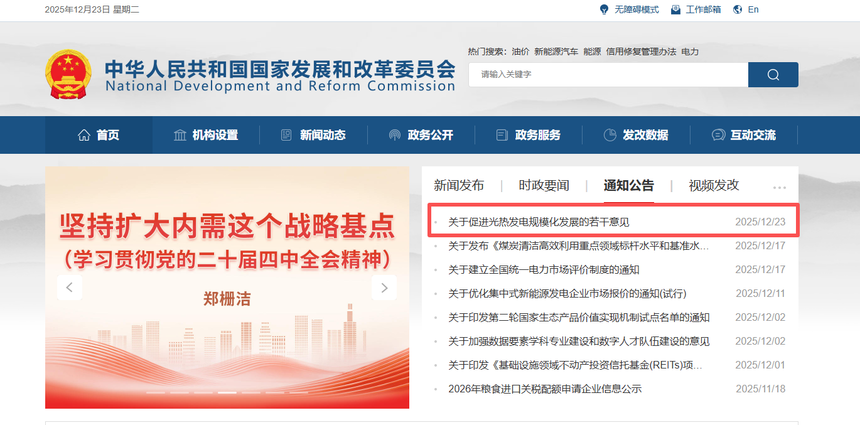
Task: Show previous banner slide with left arrow
Action: tap(70, 287)
